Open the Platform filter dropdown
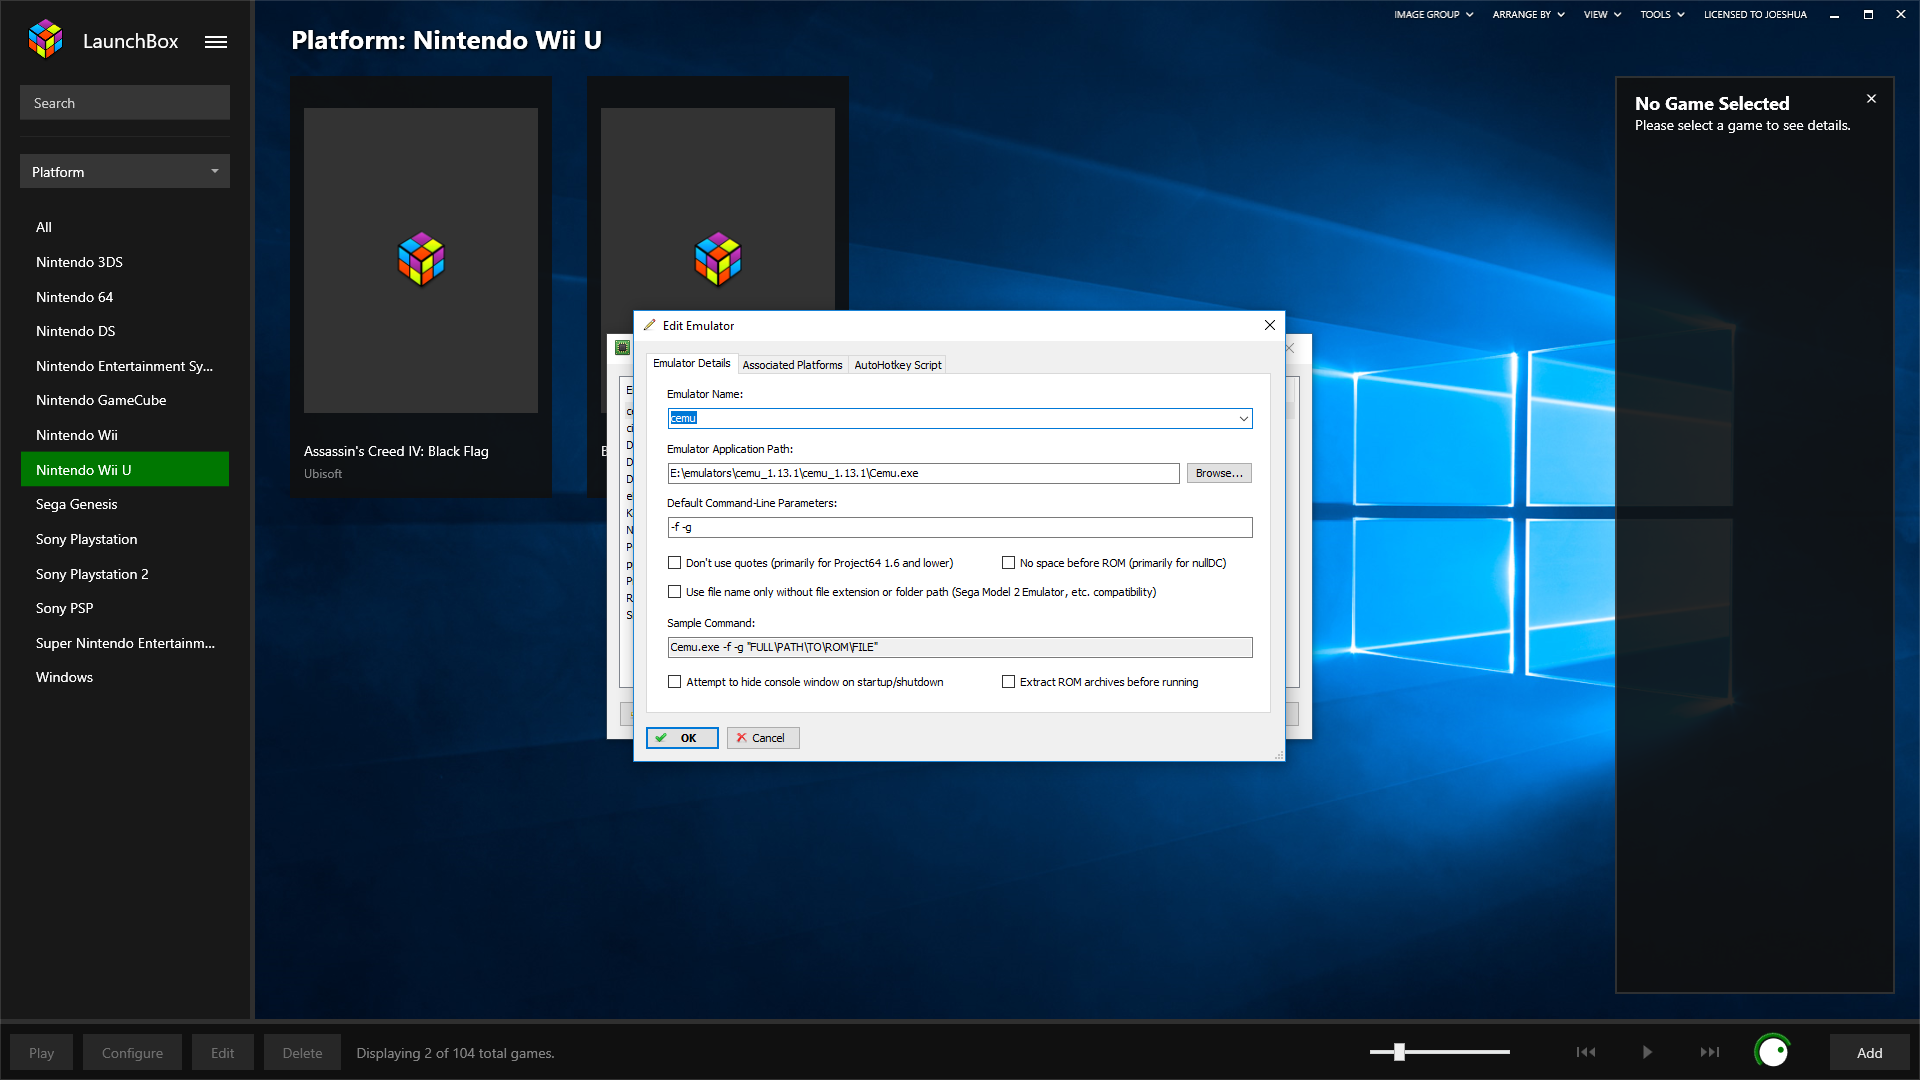This screenshot has height=1080, width=1920. pyautogui.click(x=125, y=172)
